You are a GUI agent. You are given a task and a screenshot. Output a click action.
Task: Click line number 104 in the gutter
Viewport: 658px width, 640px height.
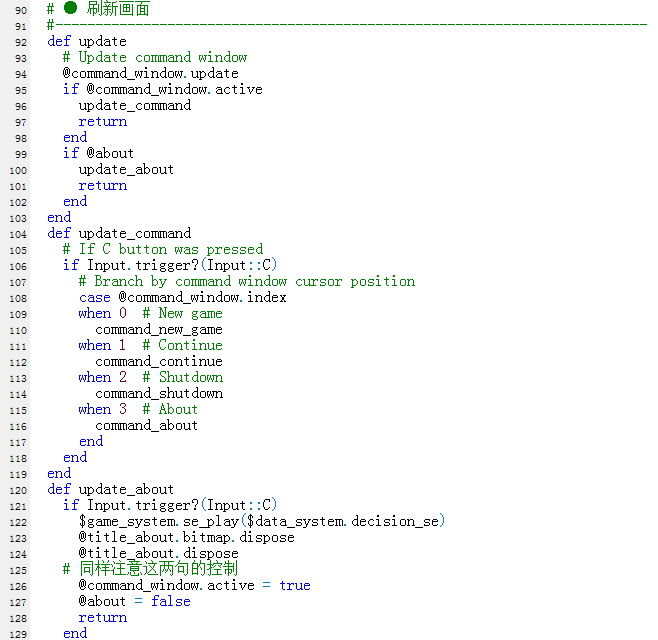click(x=18, y=234)
